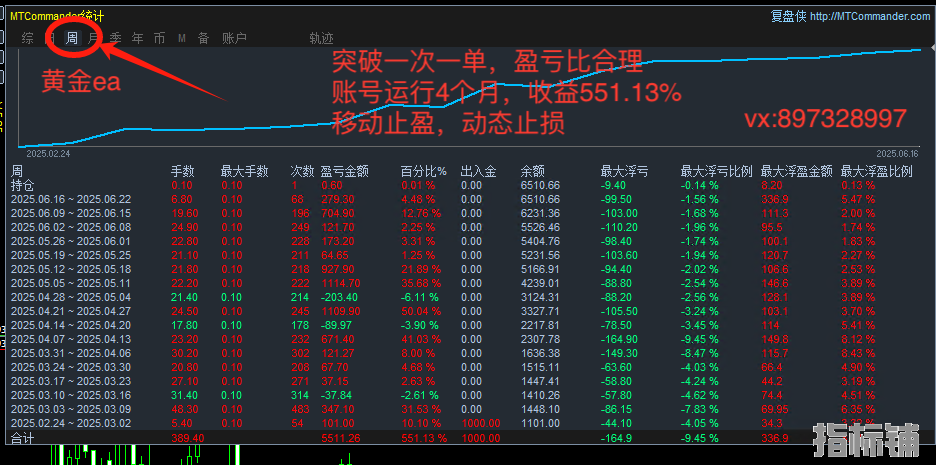The image size is (936, 465).
Task: Select the 周 weekly statistics tab
Action: tap(72, 38)
